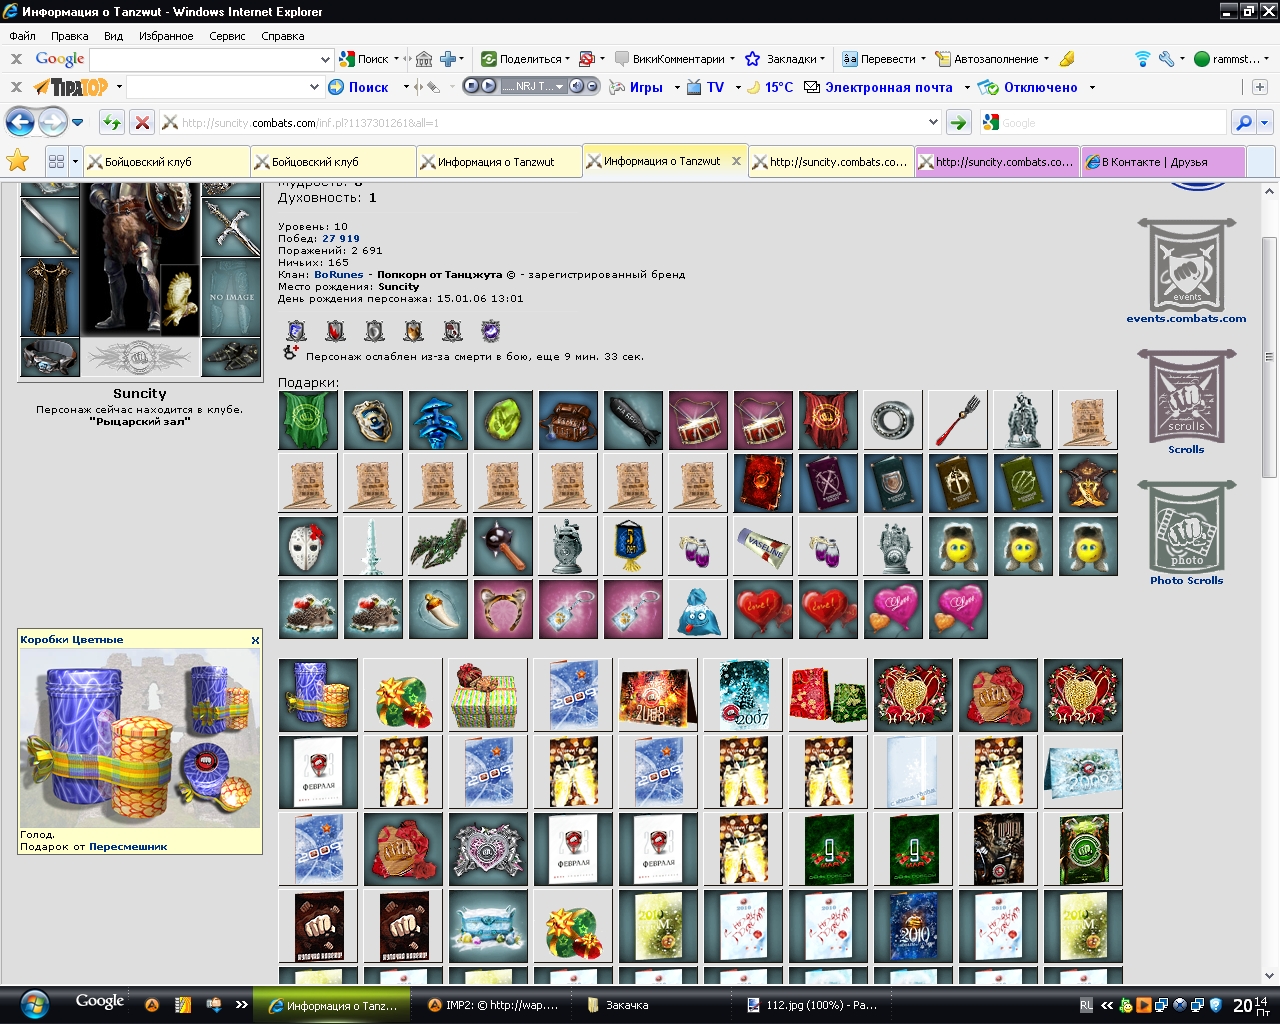1280x1024 pixels.
Task: Close the Коробки Цветные popup
Action: 255,640
